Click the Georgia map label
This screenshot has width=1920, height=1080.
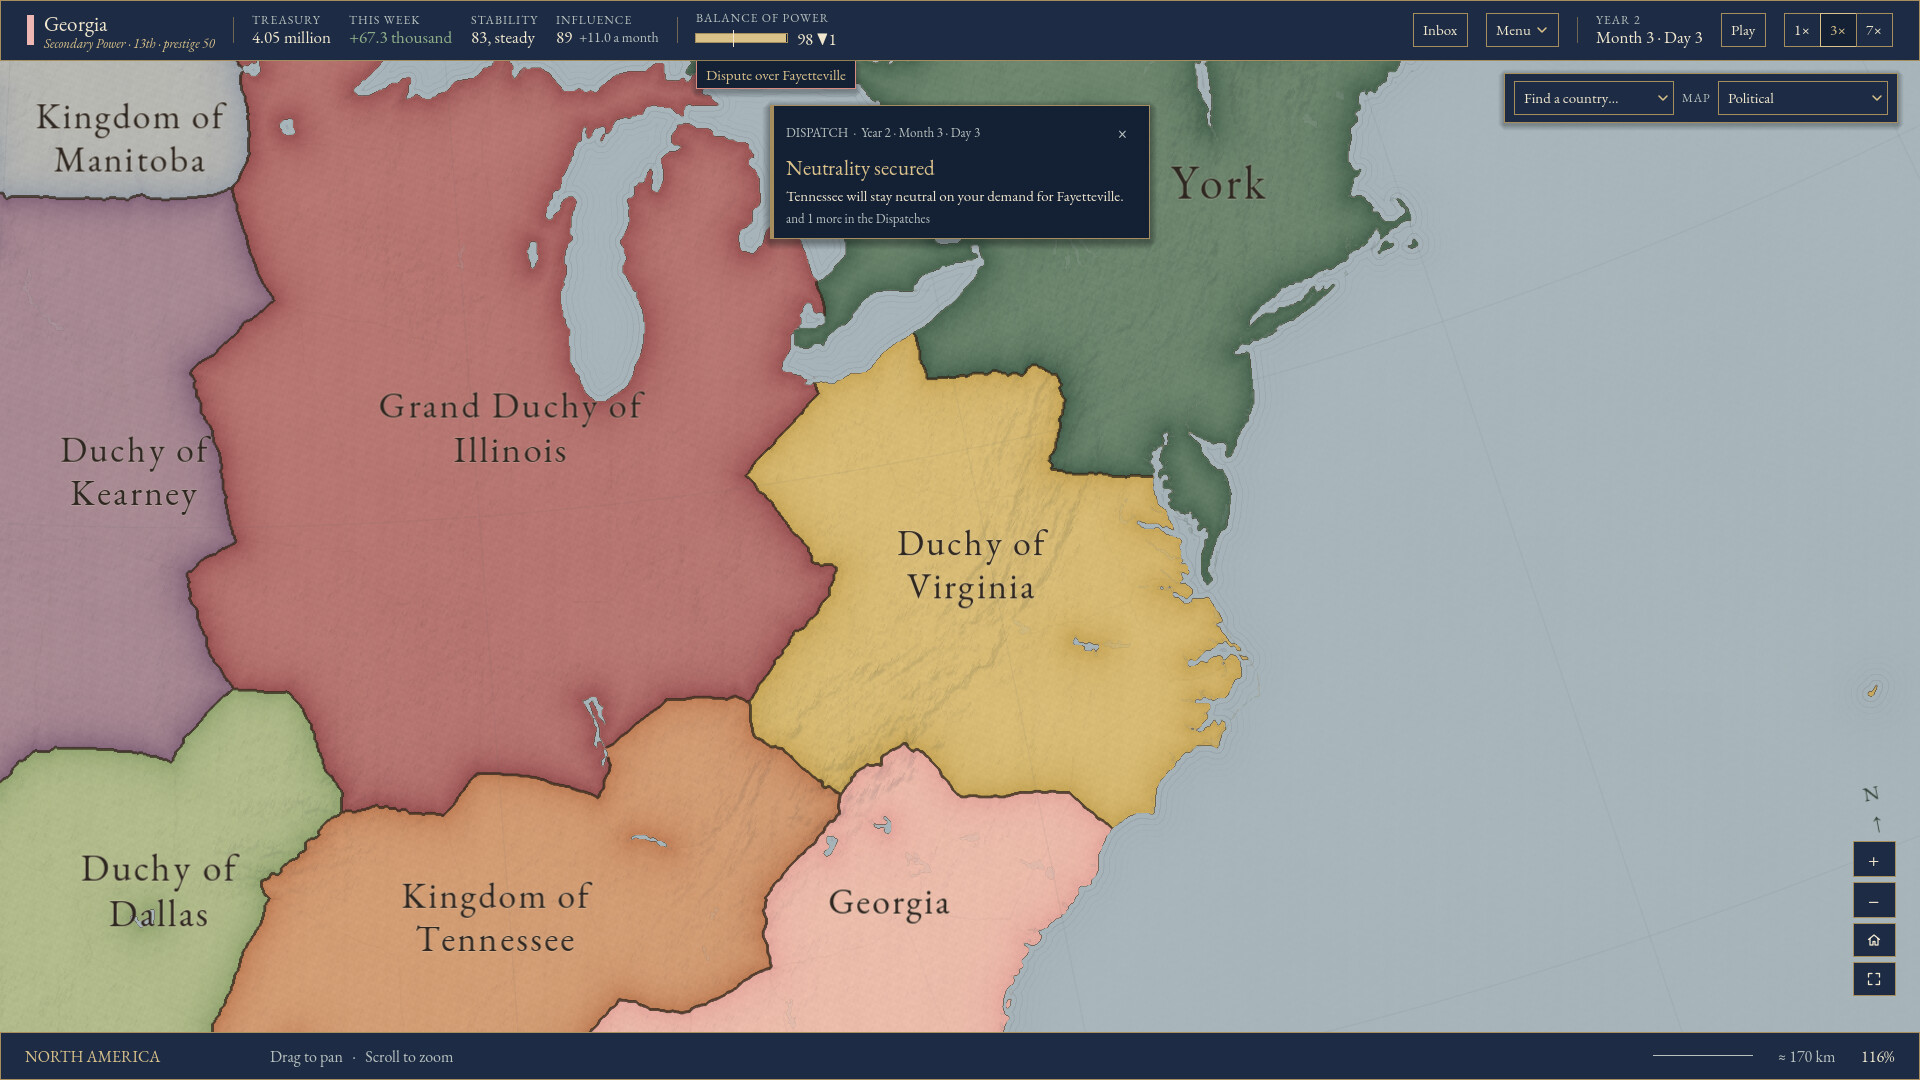[x=889, y=902]
